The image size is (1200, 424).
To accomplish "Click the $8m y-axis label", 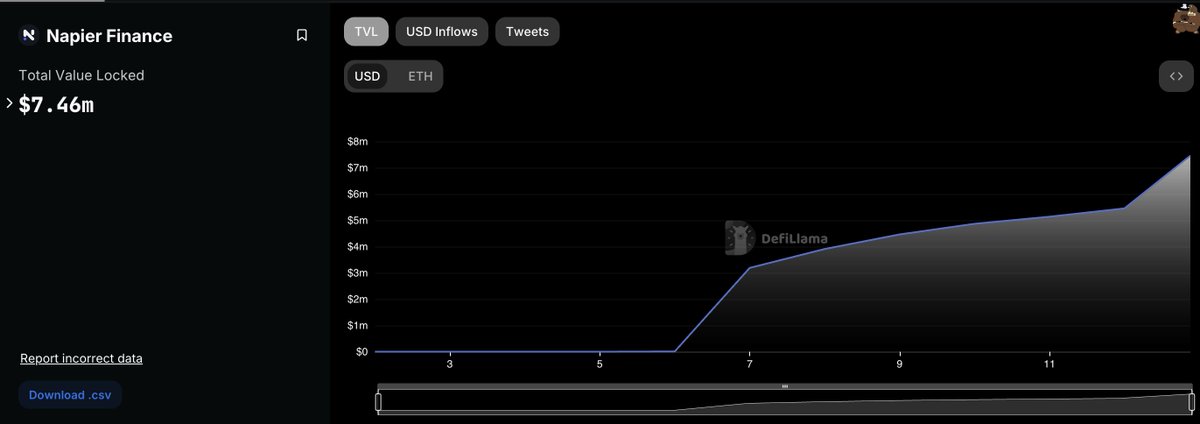I will (357, 141).
